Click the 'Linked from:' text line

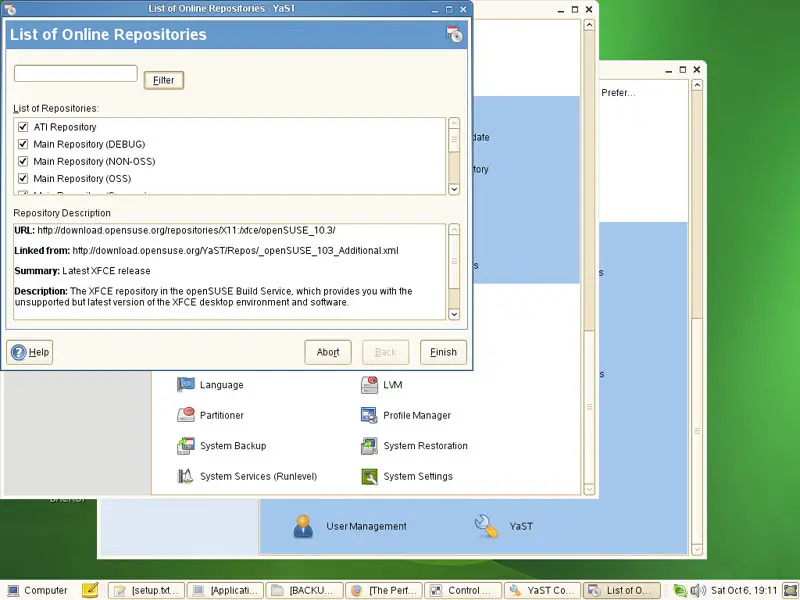click(207, 251)
